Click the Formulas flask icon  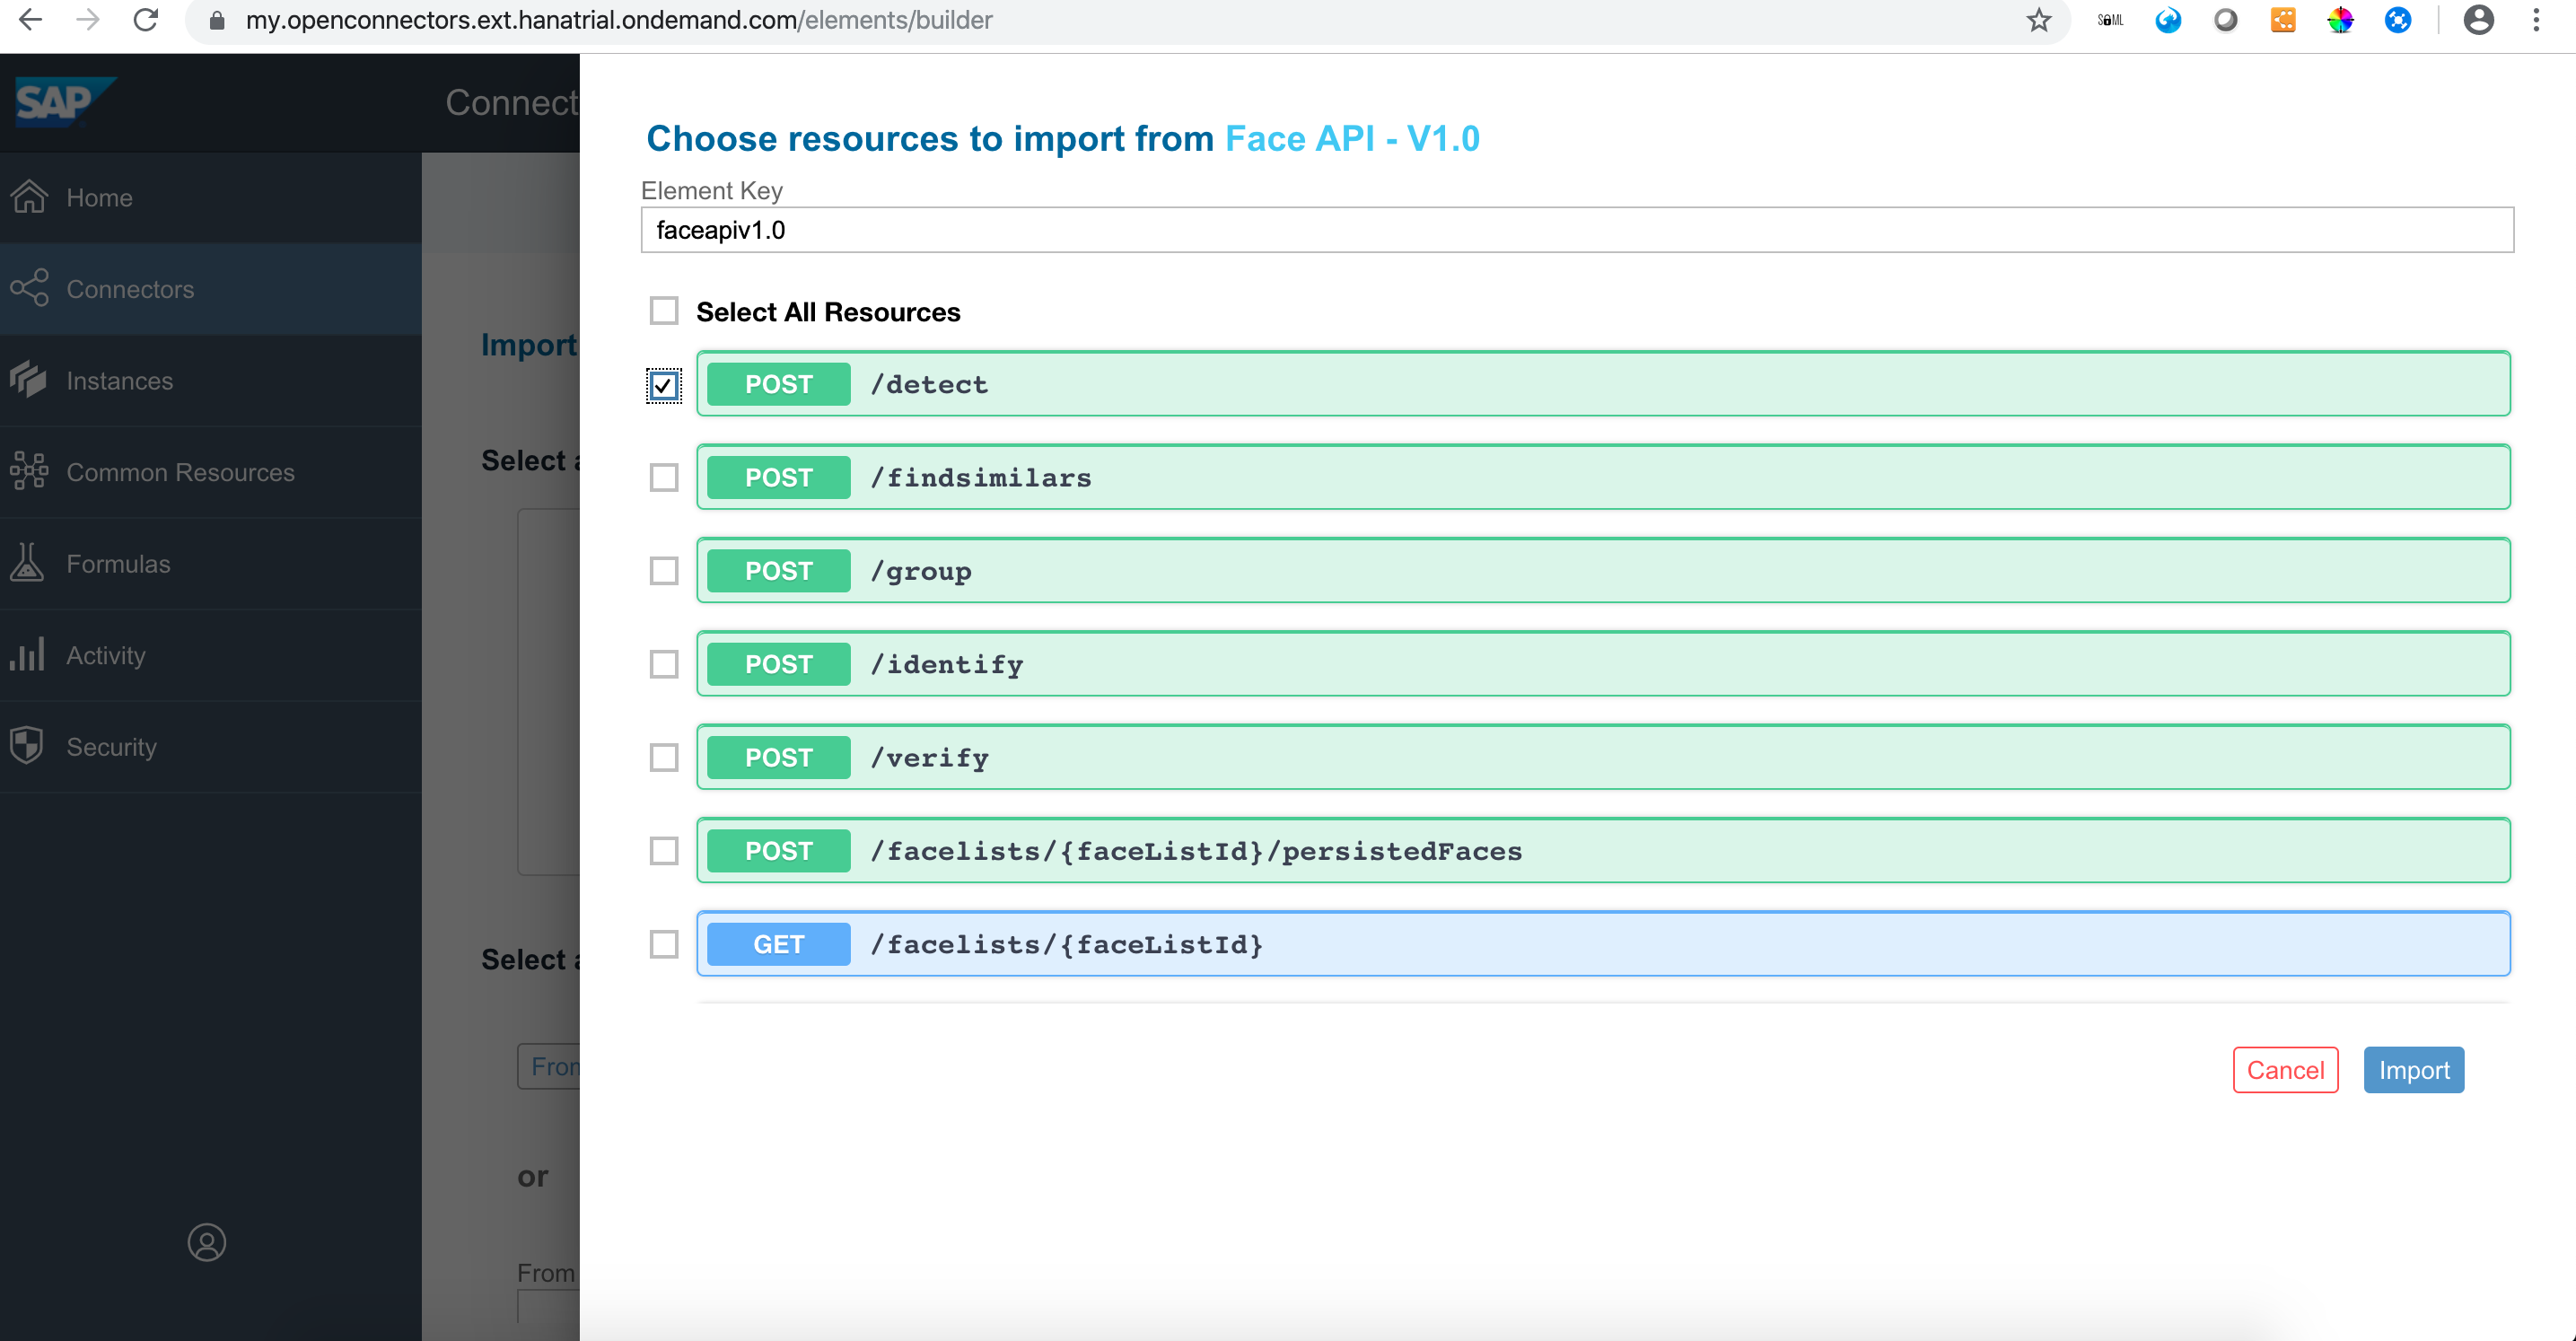pos(27,563)
